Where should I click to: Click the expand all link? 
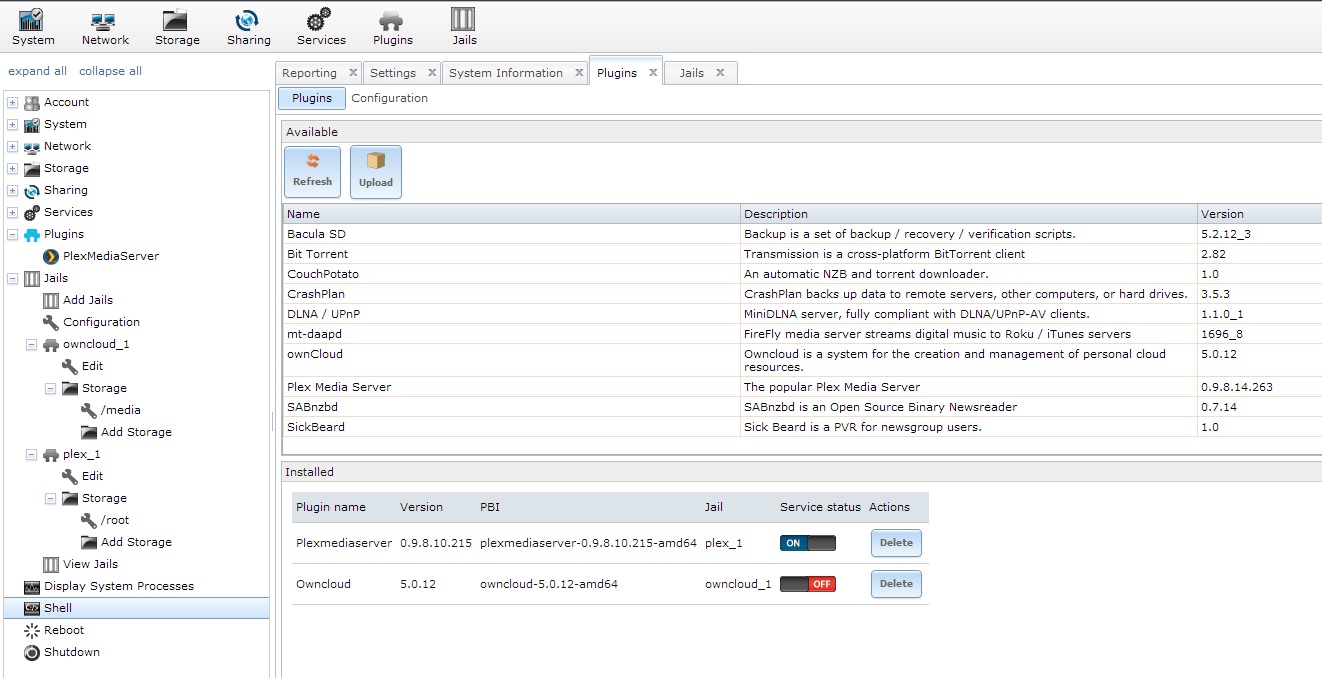pos(38,71)
